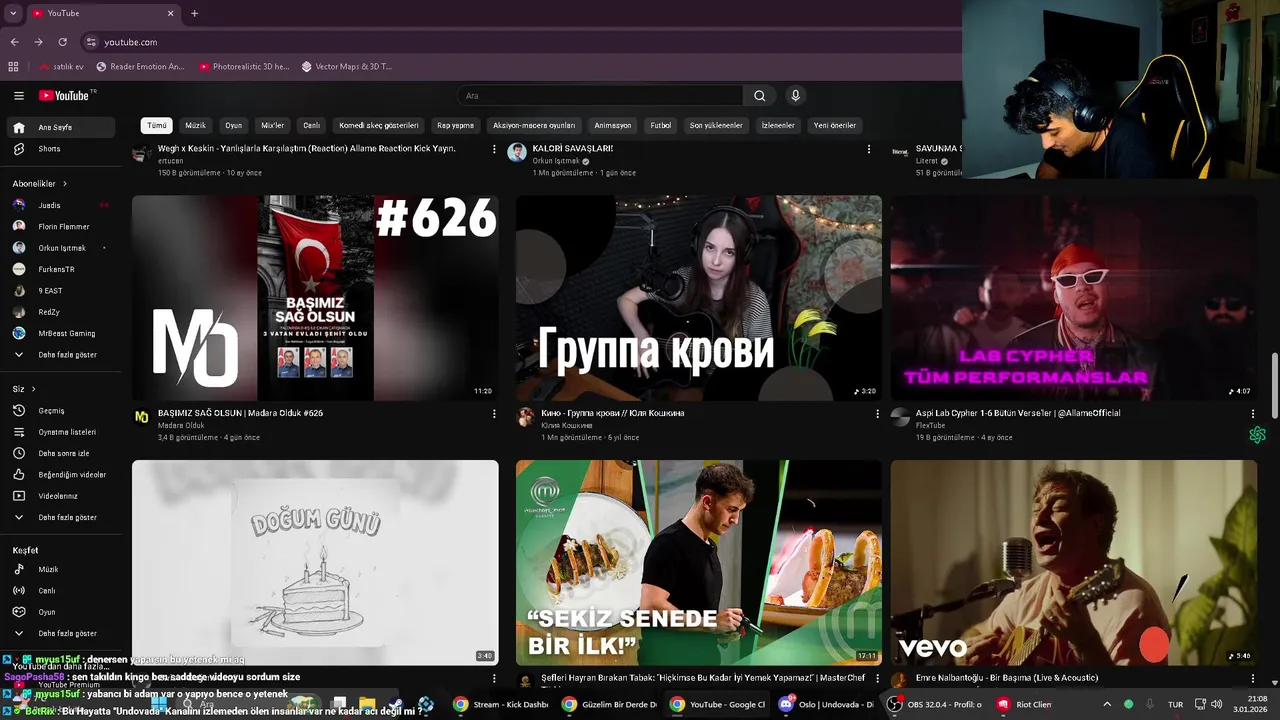This screenshot has height=720, width=1280.
Task: Open Abonelikler section chevron
Action: (x=65, y=184)
